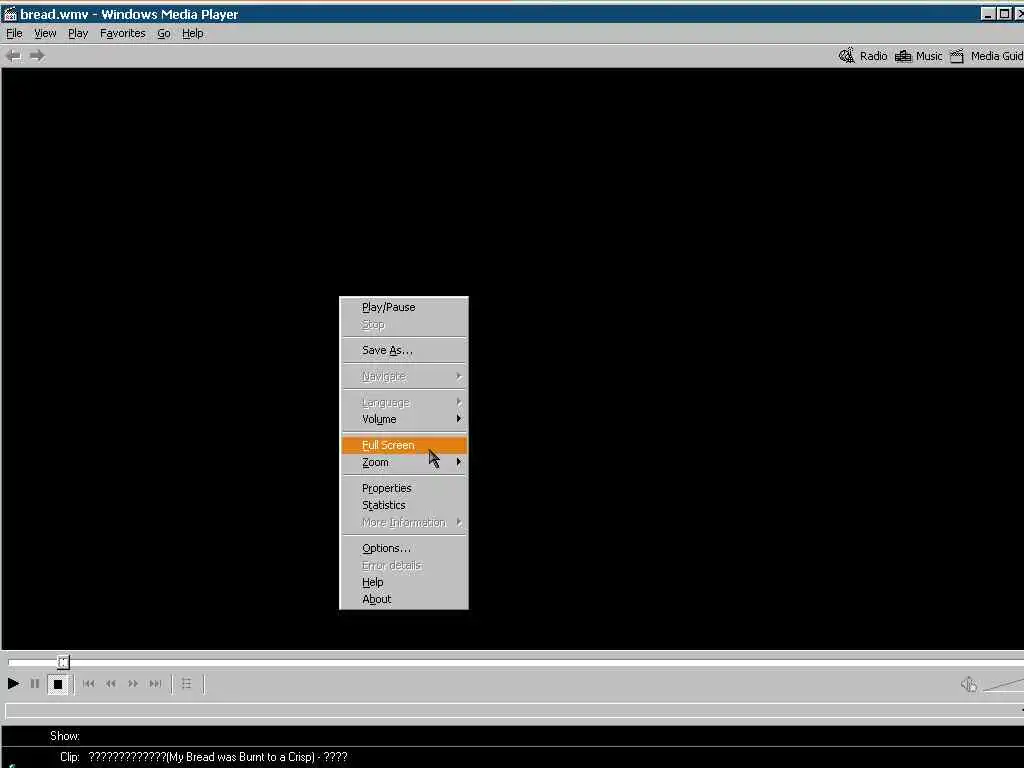Click the seek bar track after the thumb
Image resolution: width=1024 pixels, height=768 pixels.
[x=546, y=662]
